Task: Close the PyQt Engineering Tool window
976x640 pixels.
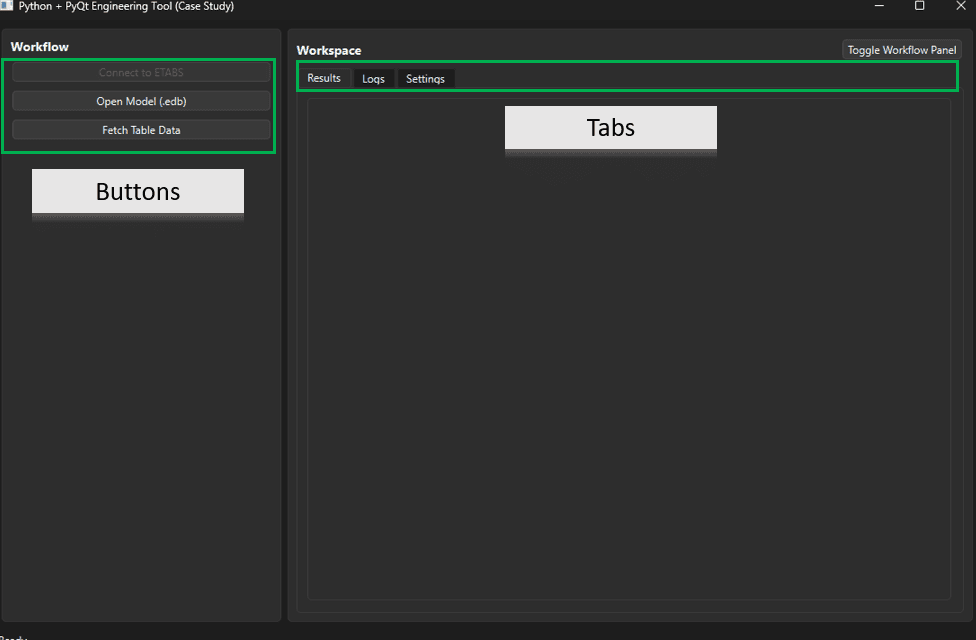Action: coord(960,6)
